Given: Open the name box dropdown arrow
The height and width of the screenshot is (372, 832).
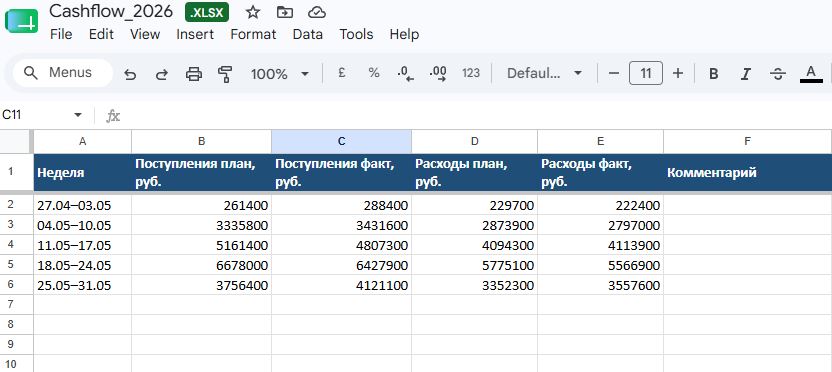Looking at the screenshot, I should (x=78, y=115).
